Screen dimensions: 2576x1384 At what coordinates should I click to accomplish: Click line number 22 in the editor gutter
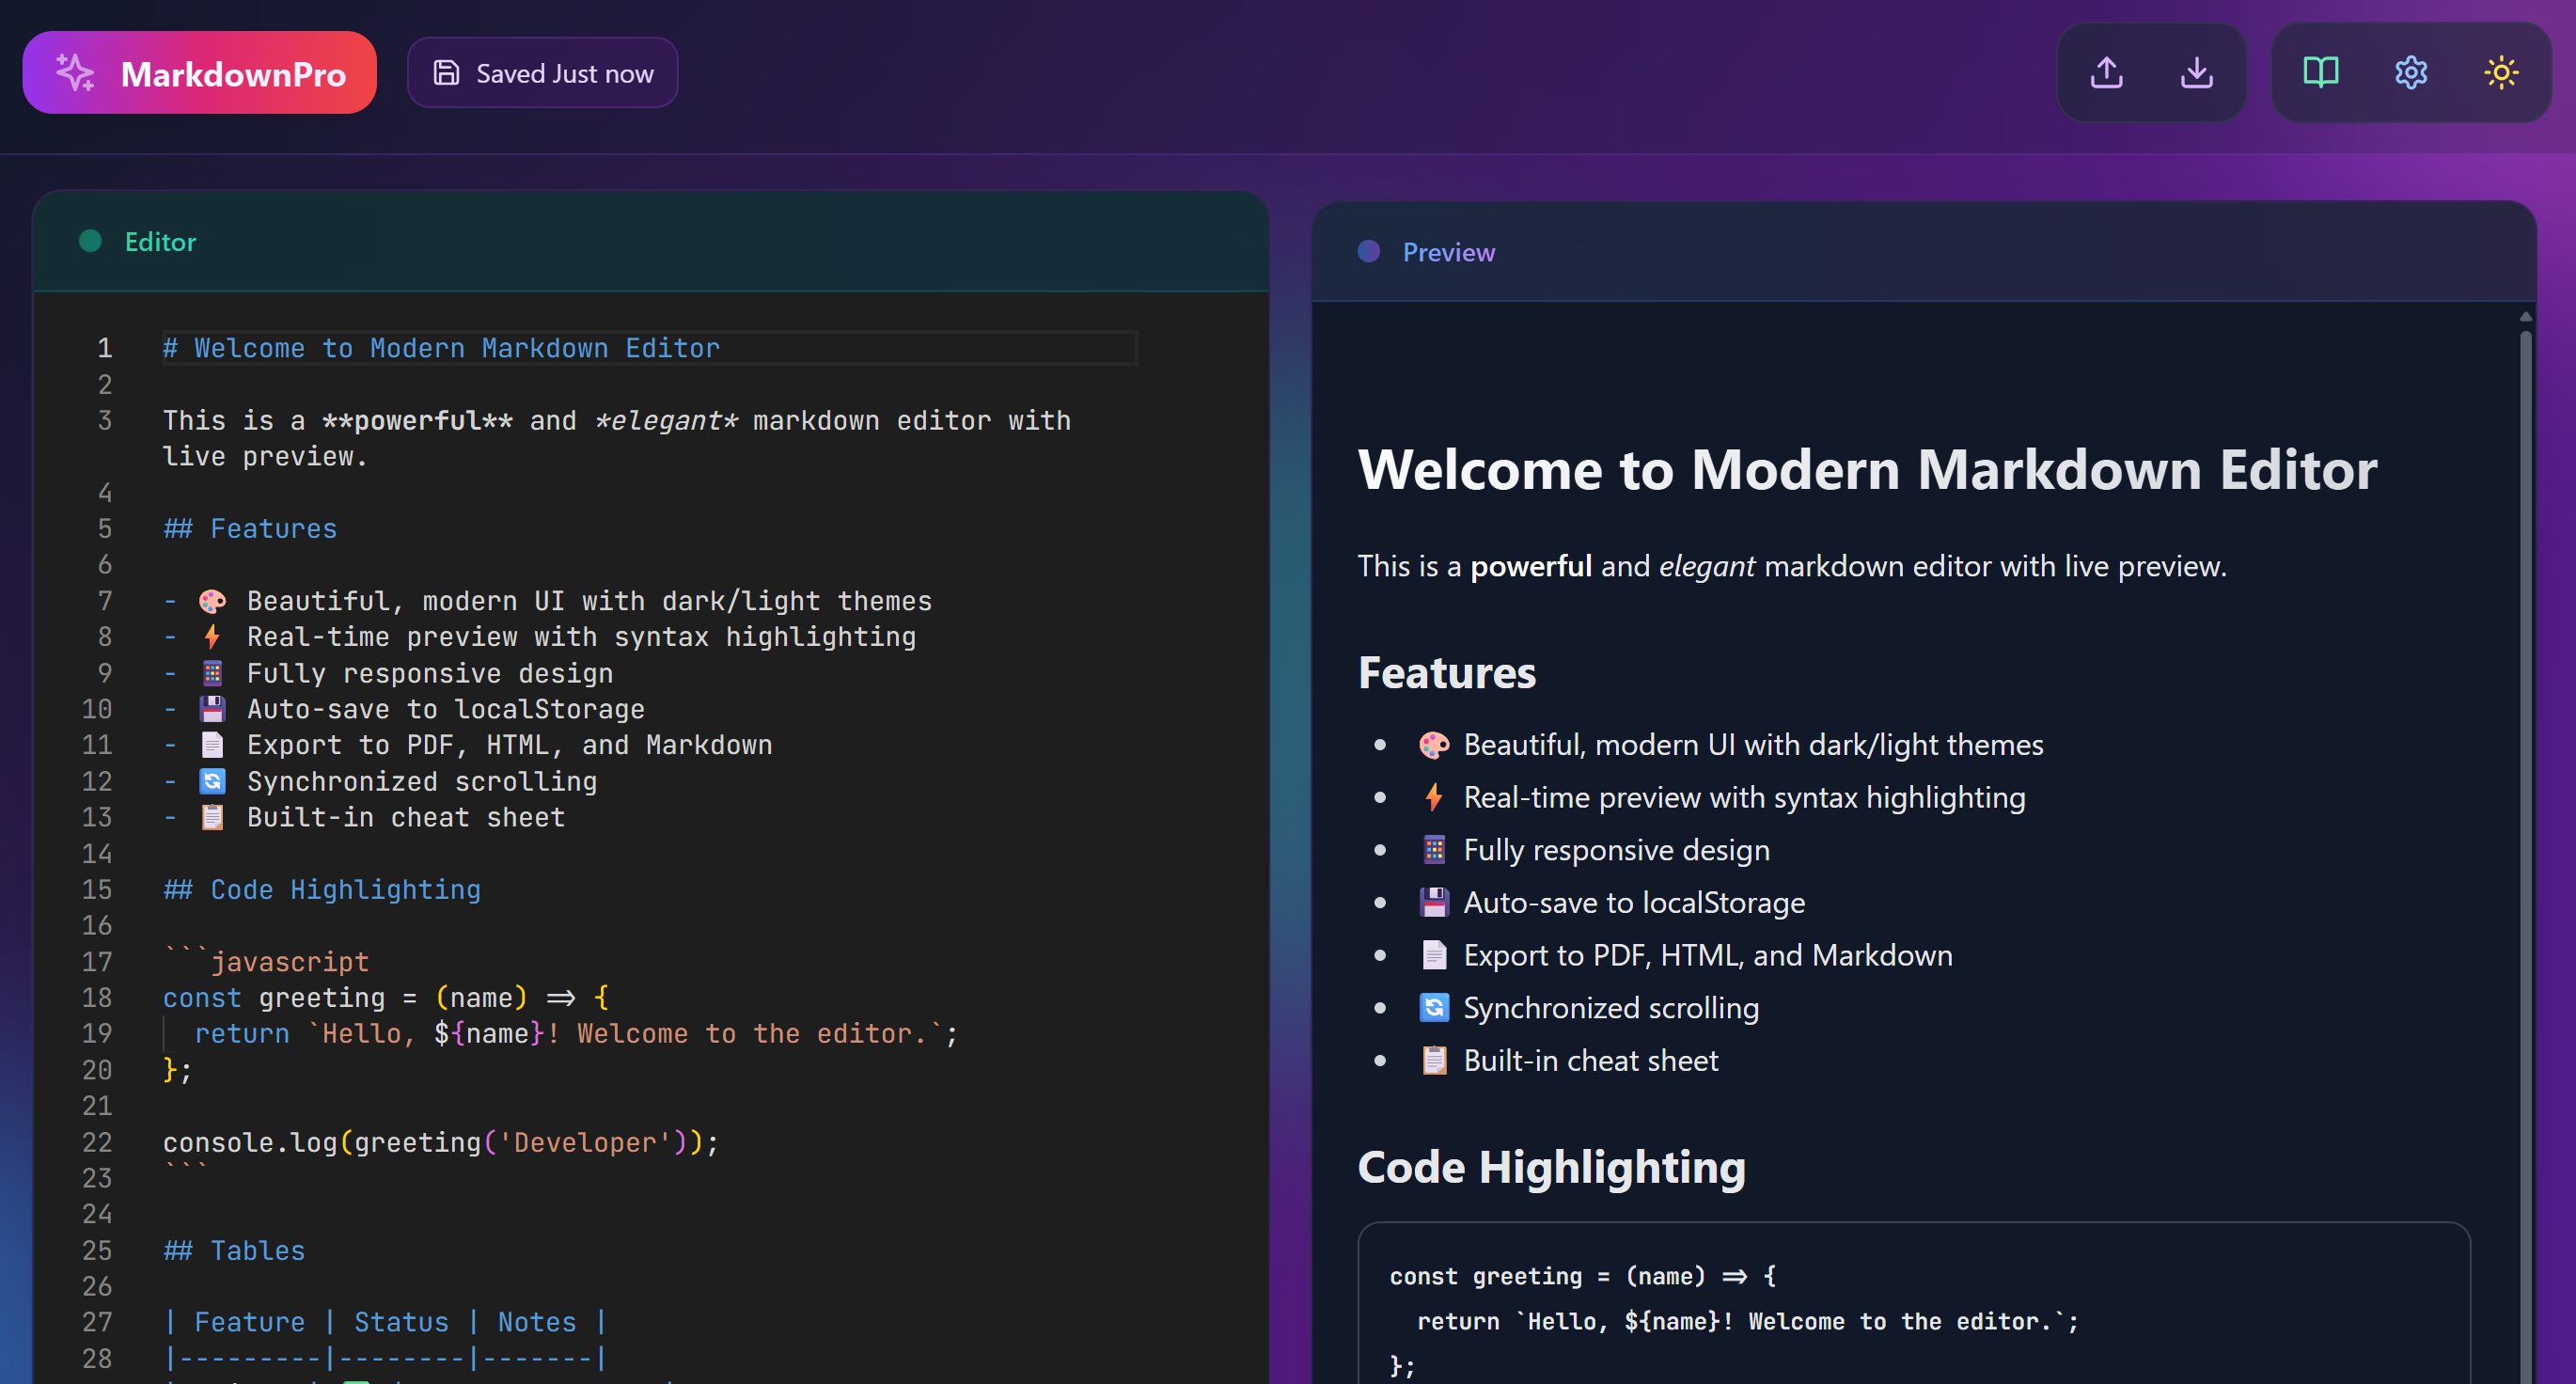(x=97, y=1142)
